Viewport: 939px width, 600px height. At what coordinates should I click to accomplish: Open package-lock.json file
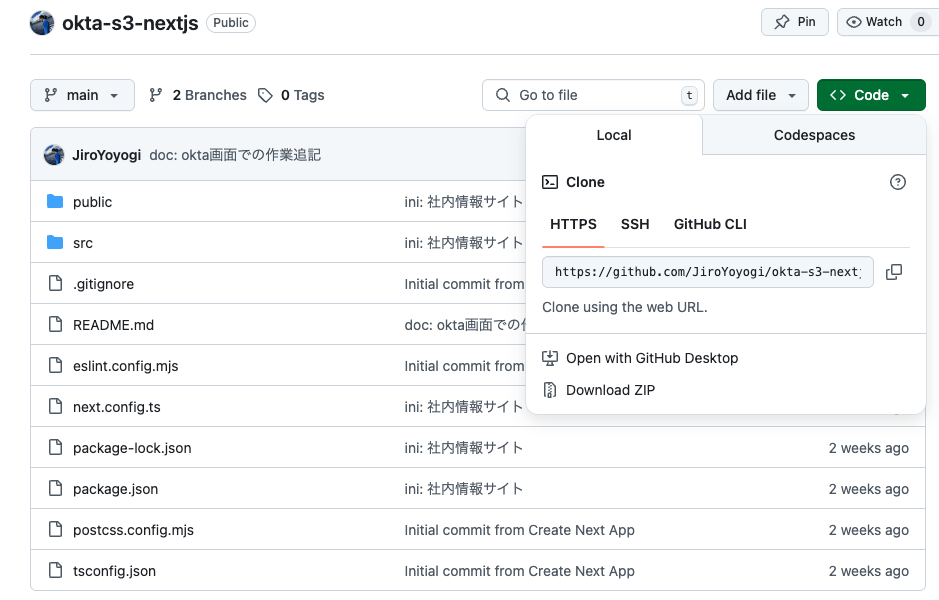pos(132,448)
